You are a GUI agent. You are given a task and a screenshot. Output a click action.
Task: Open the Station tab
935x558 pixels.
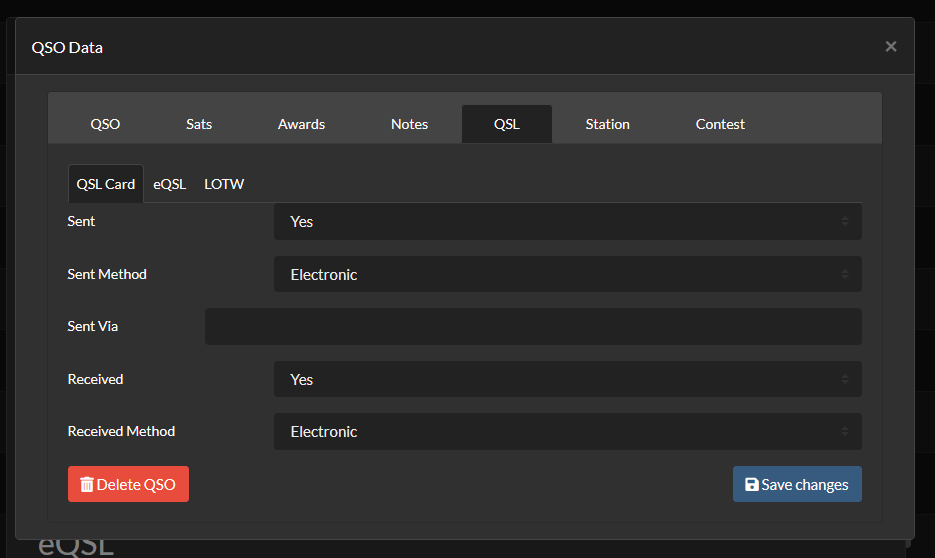[x=607, y=124]
